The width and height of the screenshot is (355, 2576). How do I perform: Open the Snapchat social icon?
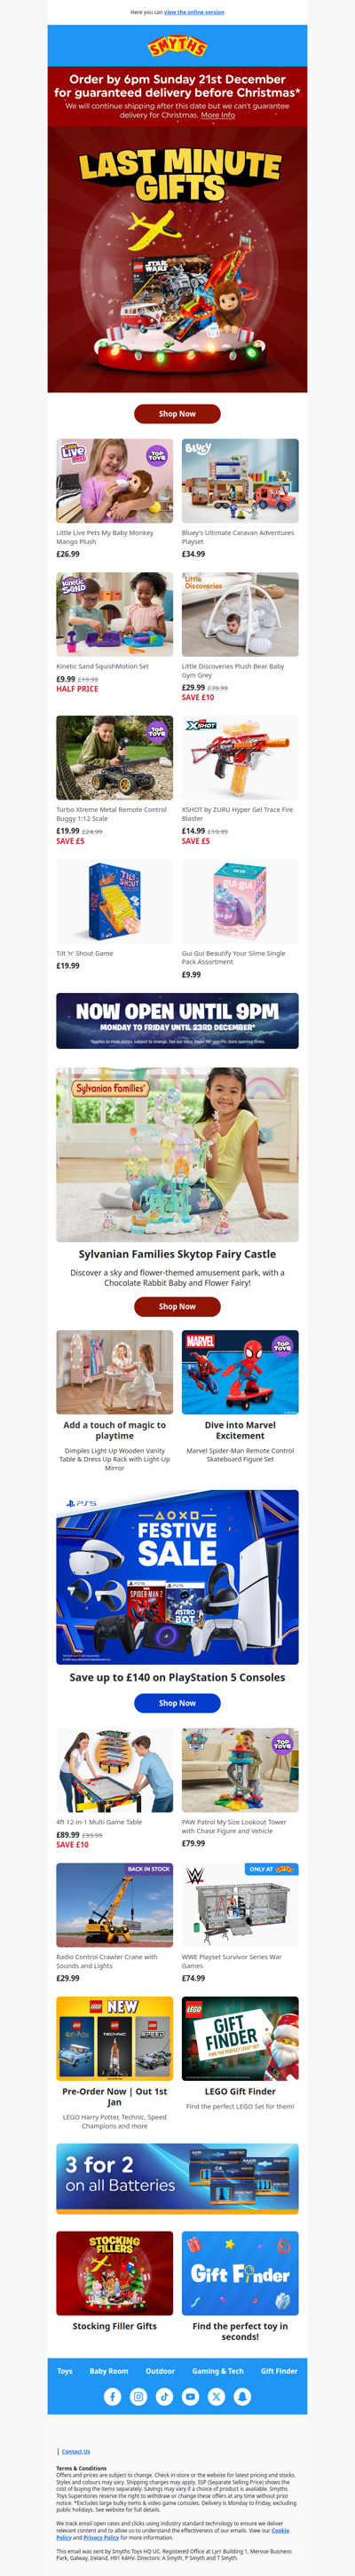pyautogui.click(x=242, y=2396)
